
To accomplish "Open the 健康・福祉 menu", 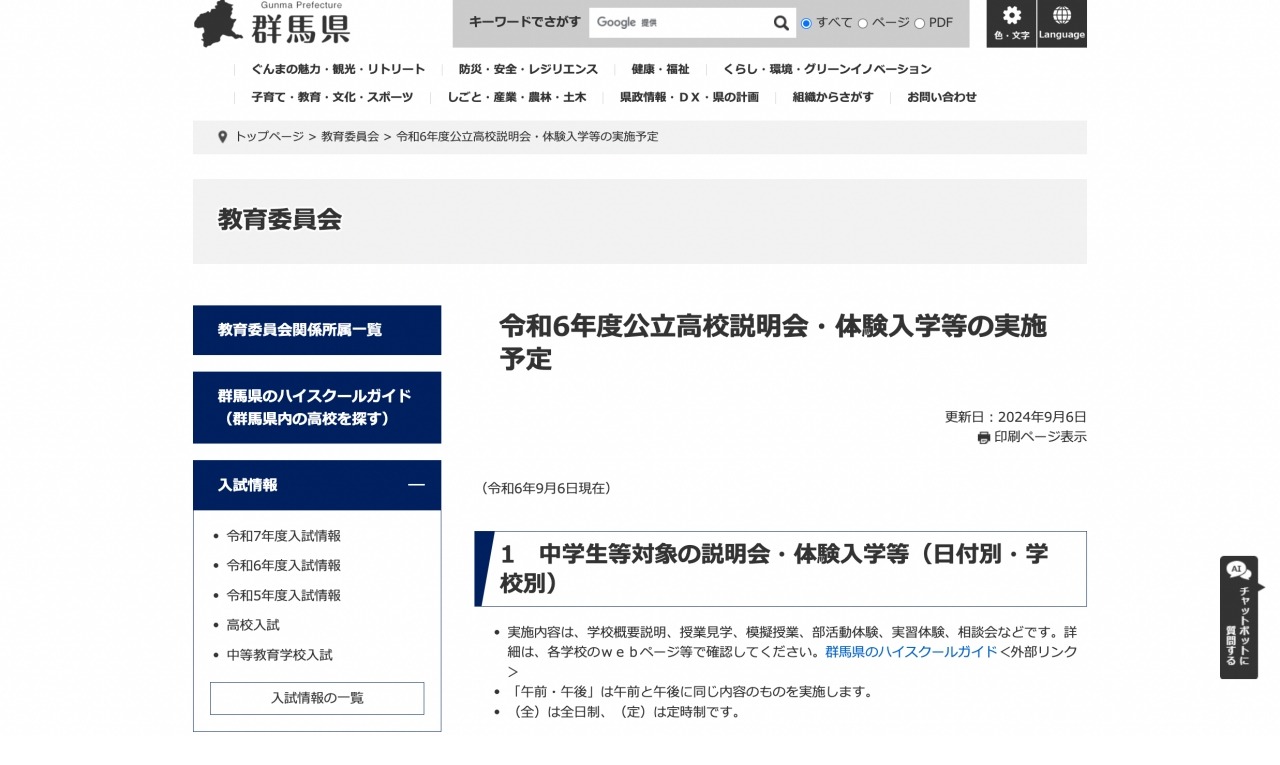I will 660,69.
